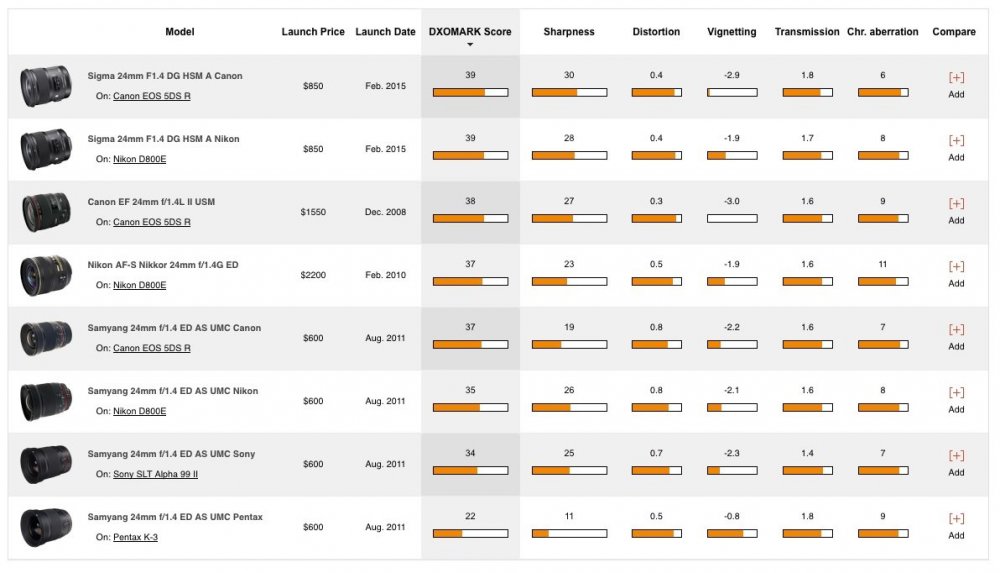The image size is (1000, 573).
Task: Open the Canon EOS 5DS R link in first row
Action: (151, 96)
